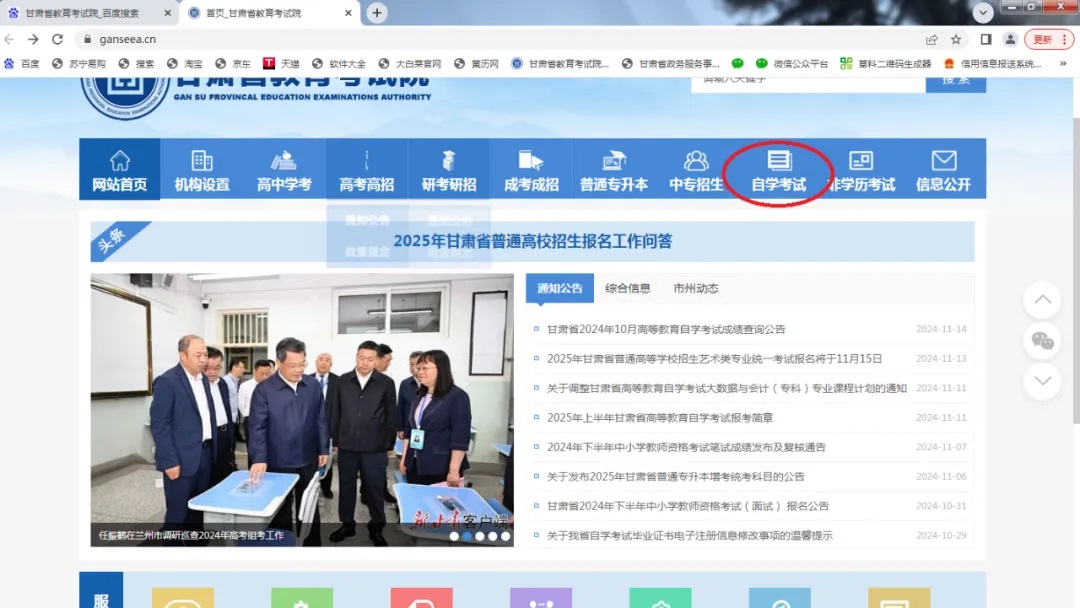
Task: Open the 苏宁易购 bookmark
Action: tap(79, 63)
